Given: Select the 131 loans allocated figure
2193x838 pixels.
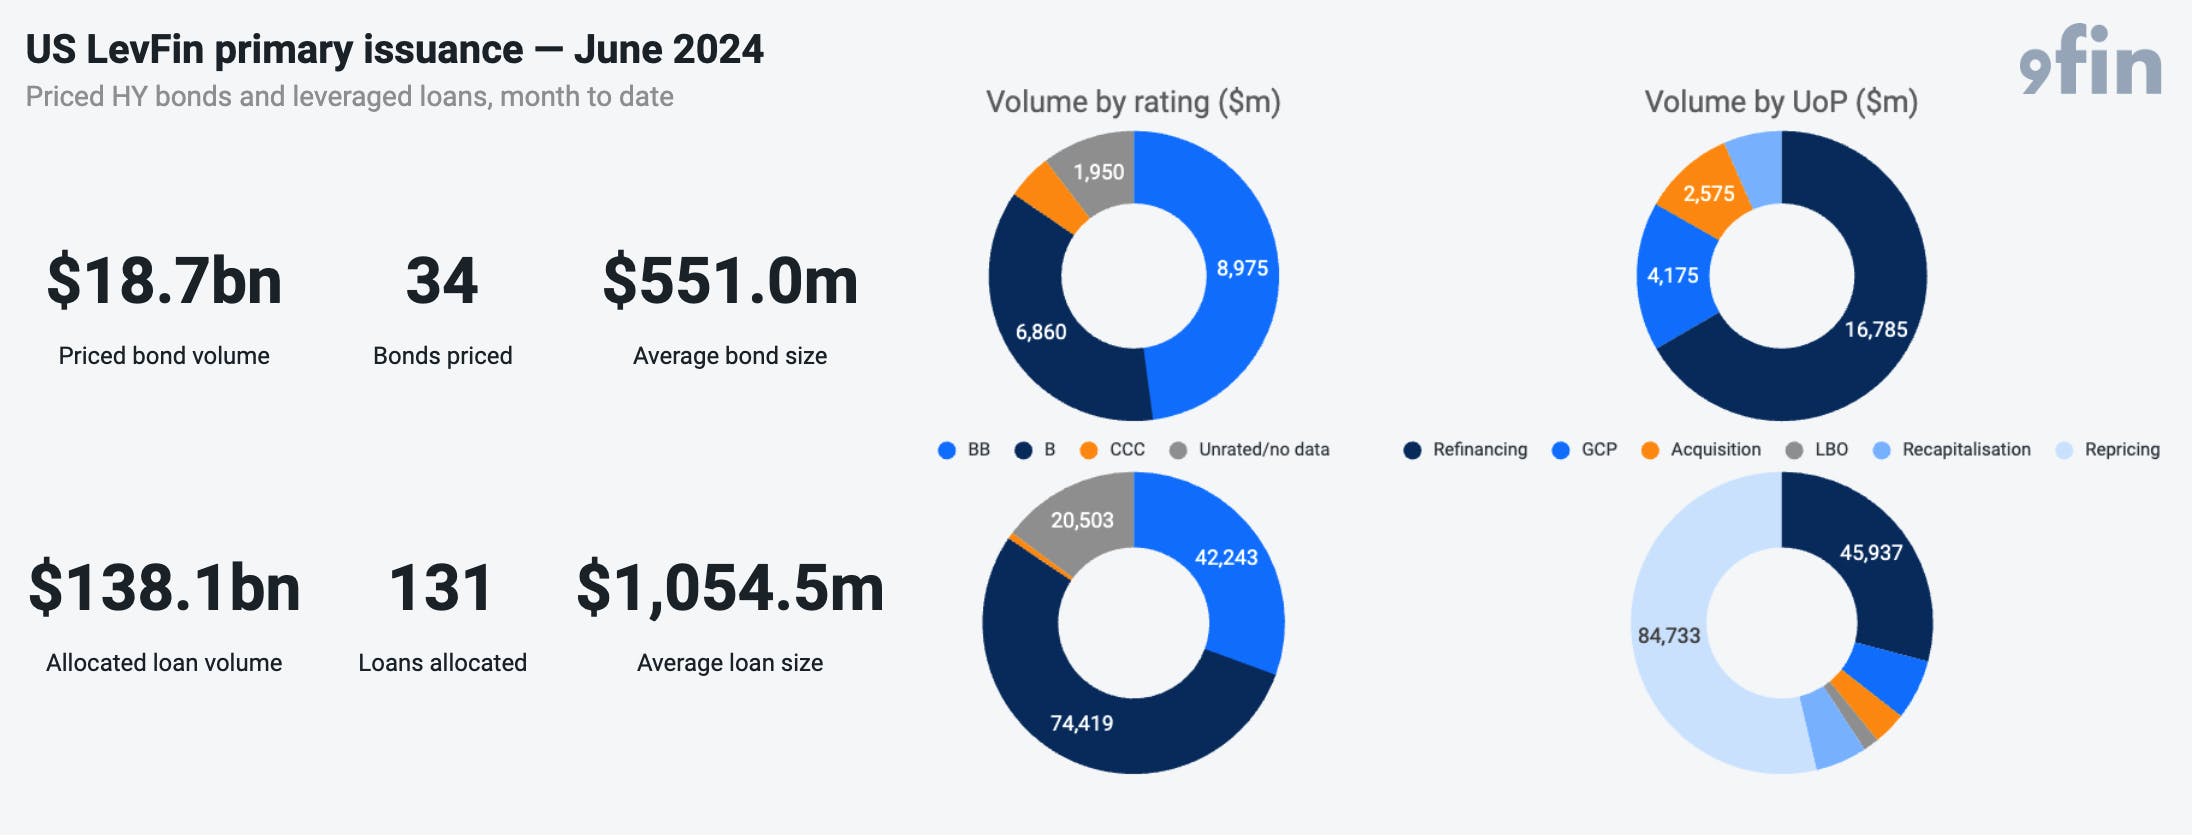Looking at the screenshot, I should 441,588.
